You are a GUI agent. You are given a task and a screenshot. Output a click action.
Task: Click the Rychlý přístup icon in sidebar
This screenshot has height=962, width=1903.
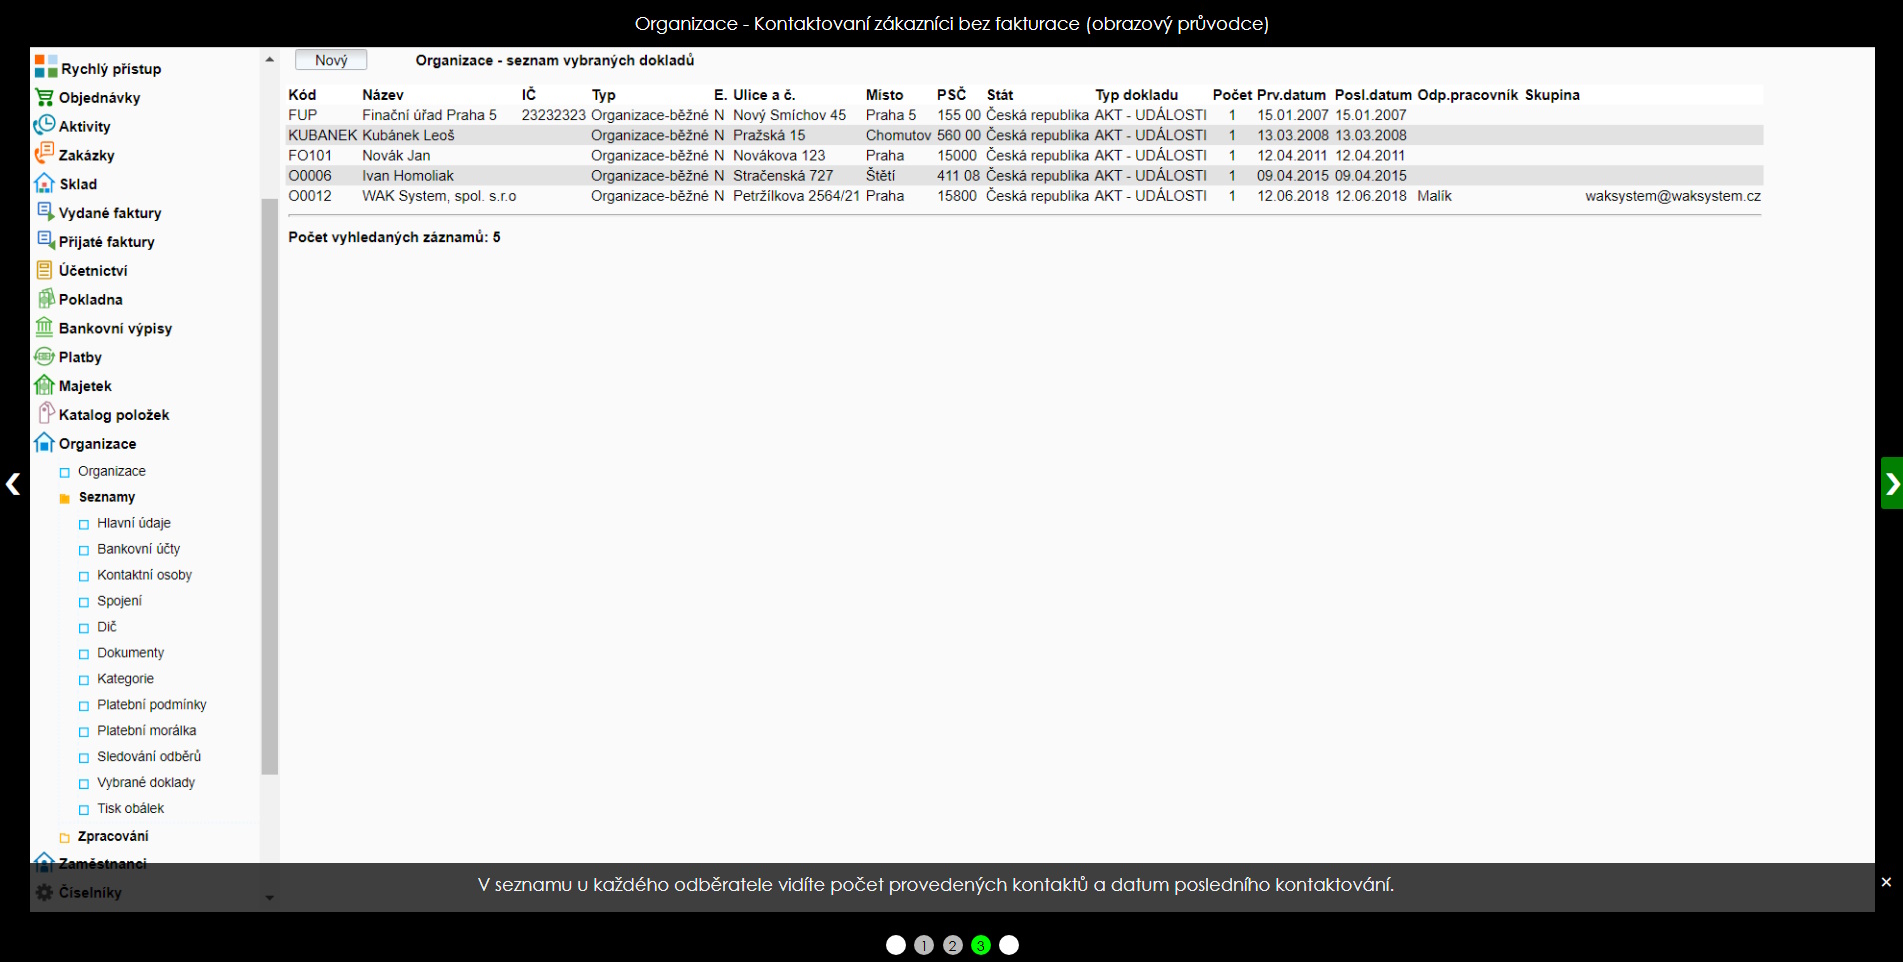point(46,68)
